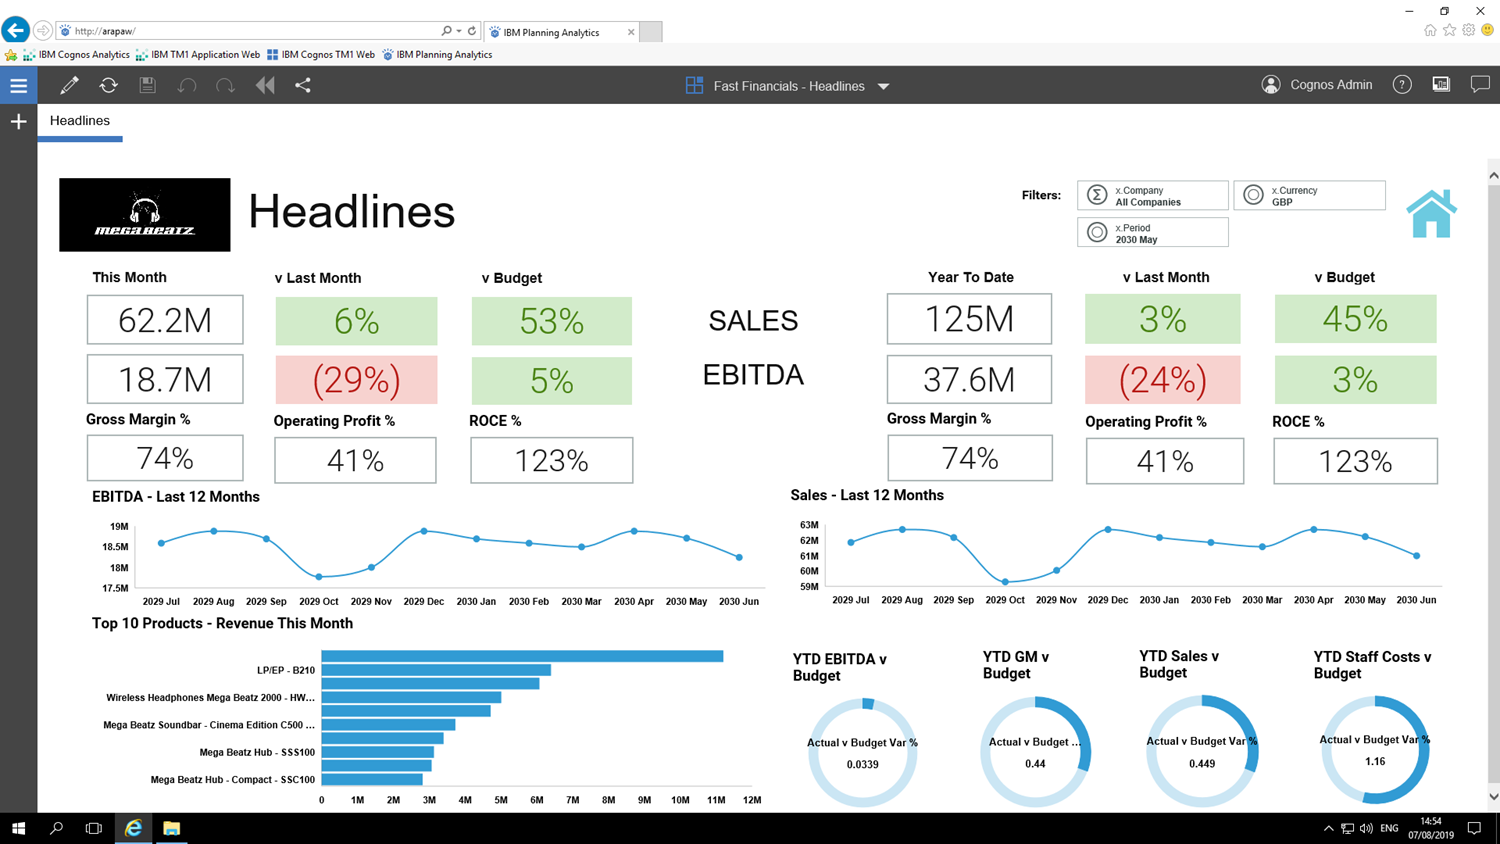This screenshot has width=1500, height=844.
Task: Add a new sheet with the plus icon
Action: (18, 121)
